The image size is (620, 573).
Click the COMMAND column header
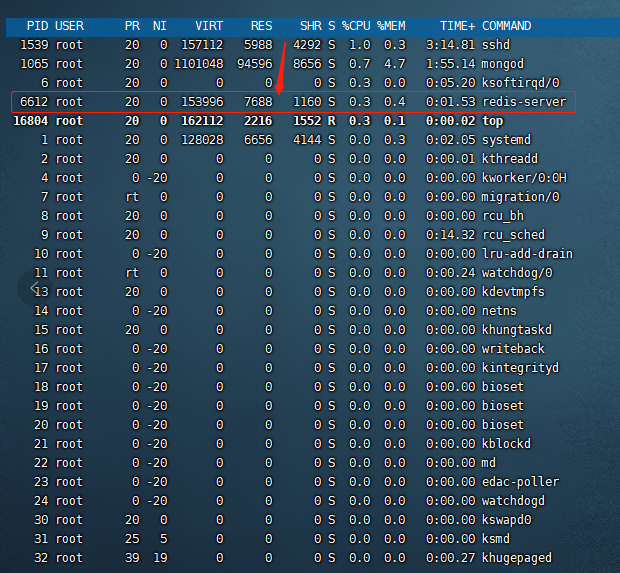507,26
